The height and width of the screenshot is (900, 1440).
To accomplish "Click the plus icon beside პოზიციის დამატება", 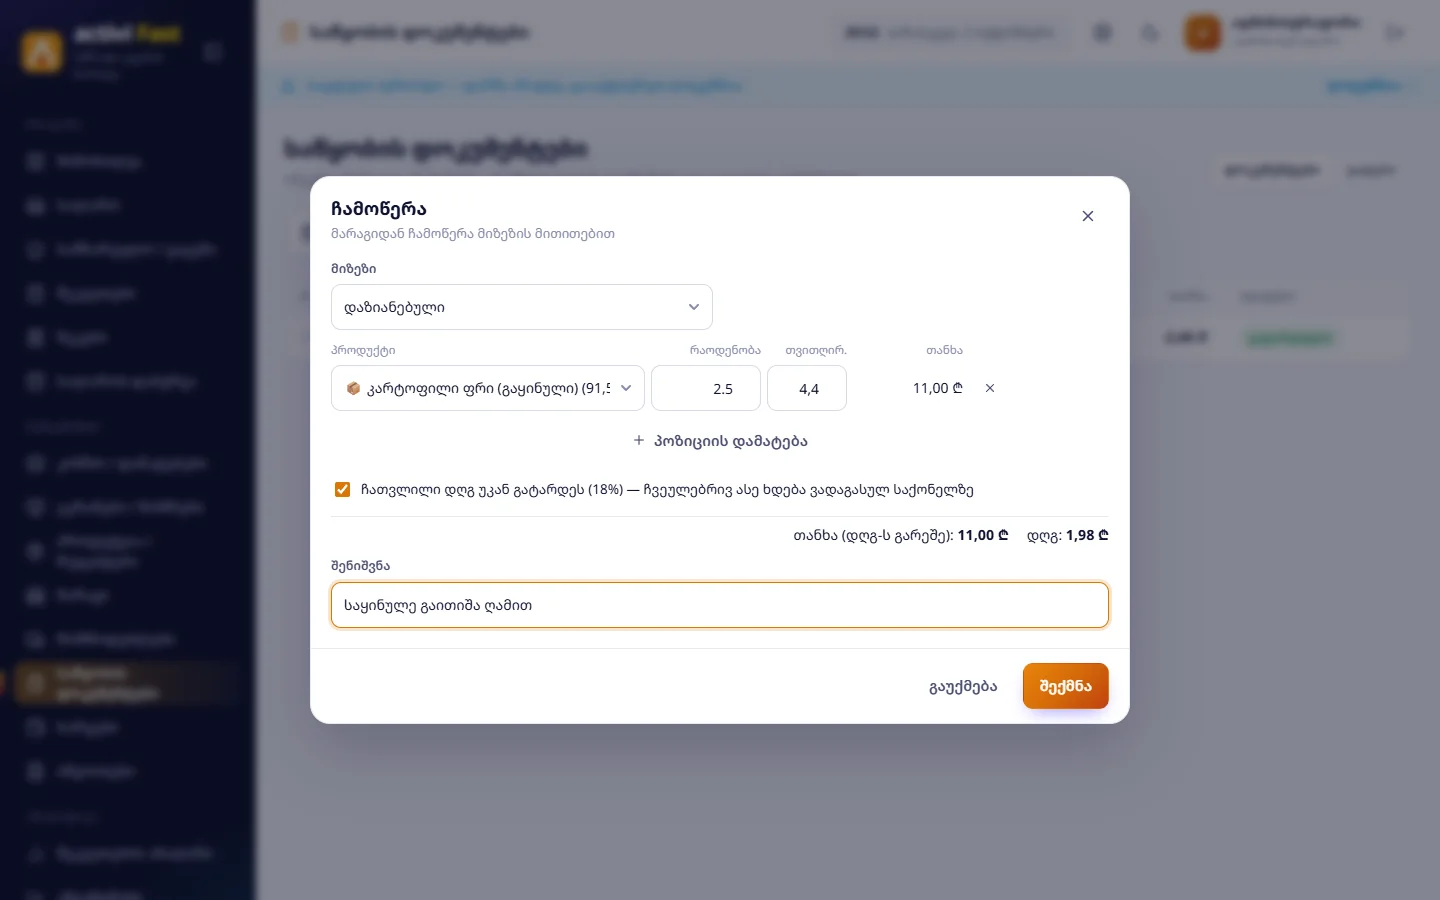I will point(639,440).
